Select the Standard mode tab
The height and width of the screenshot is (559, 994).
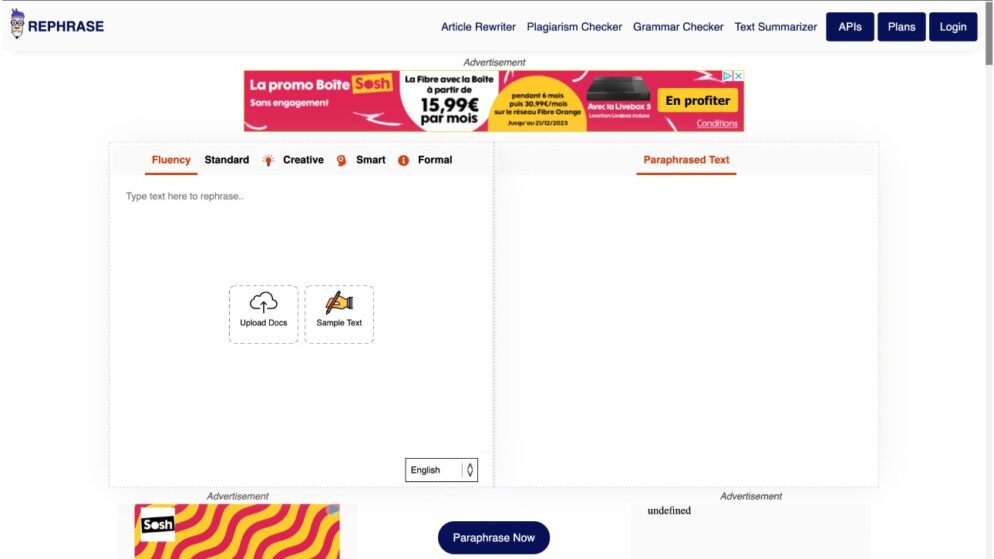[226, 160]
